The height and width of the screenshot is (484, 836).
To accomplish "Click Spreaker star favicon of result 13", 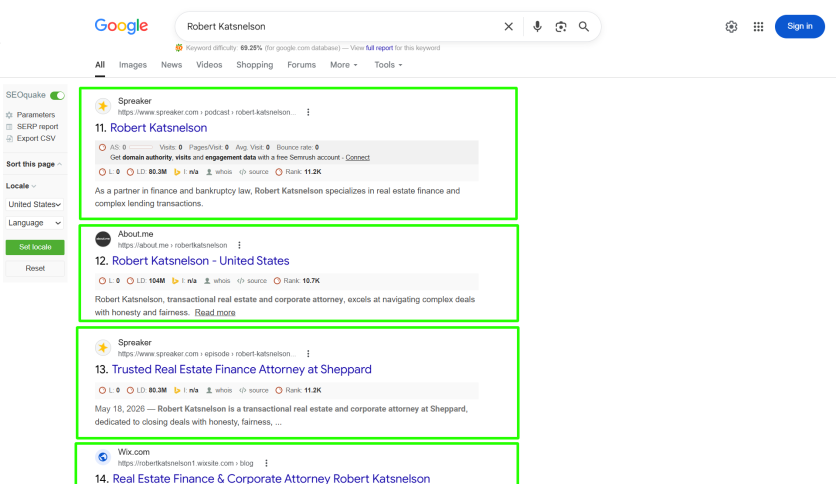I will 103,348.
